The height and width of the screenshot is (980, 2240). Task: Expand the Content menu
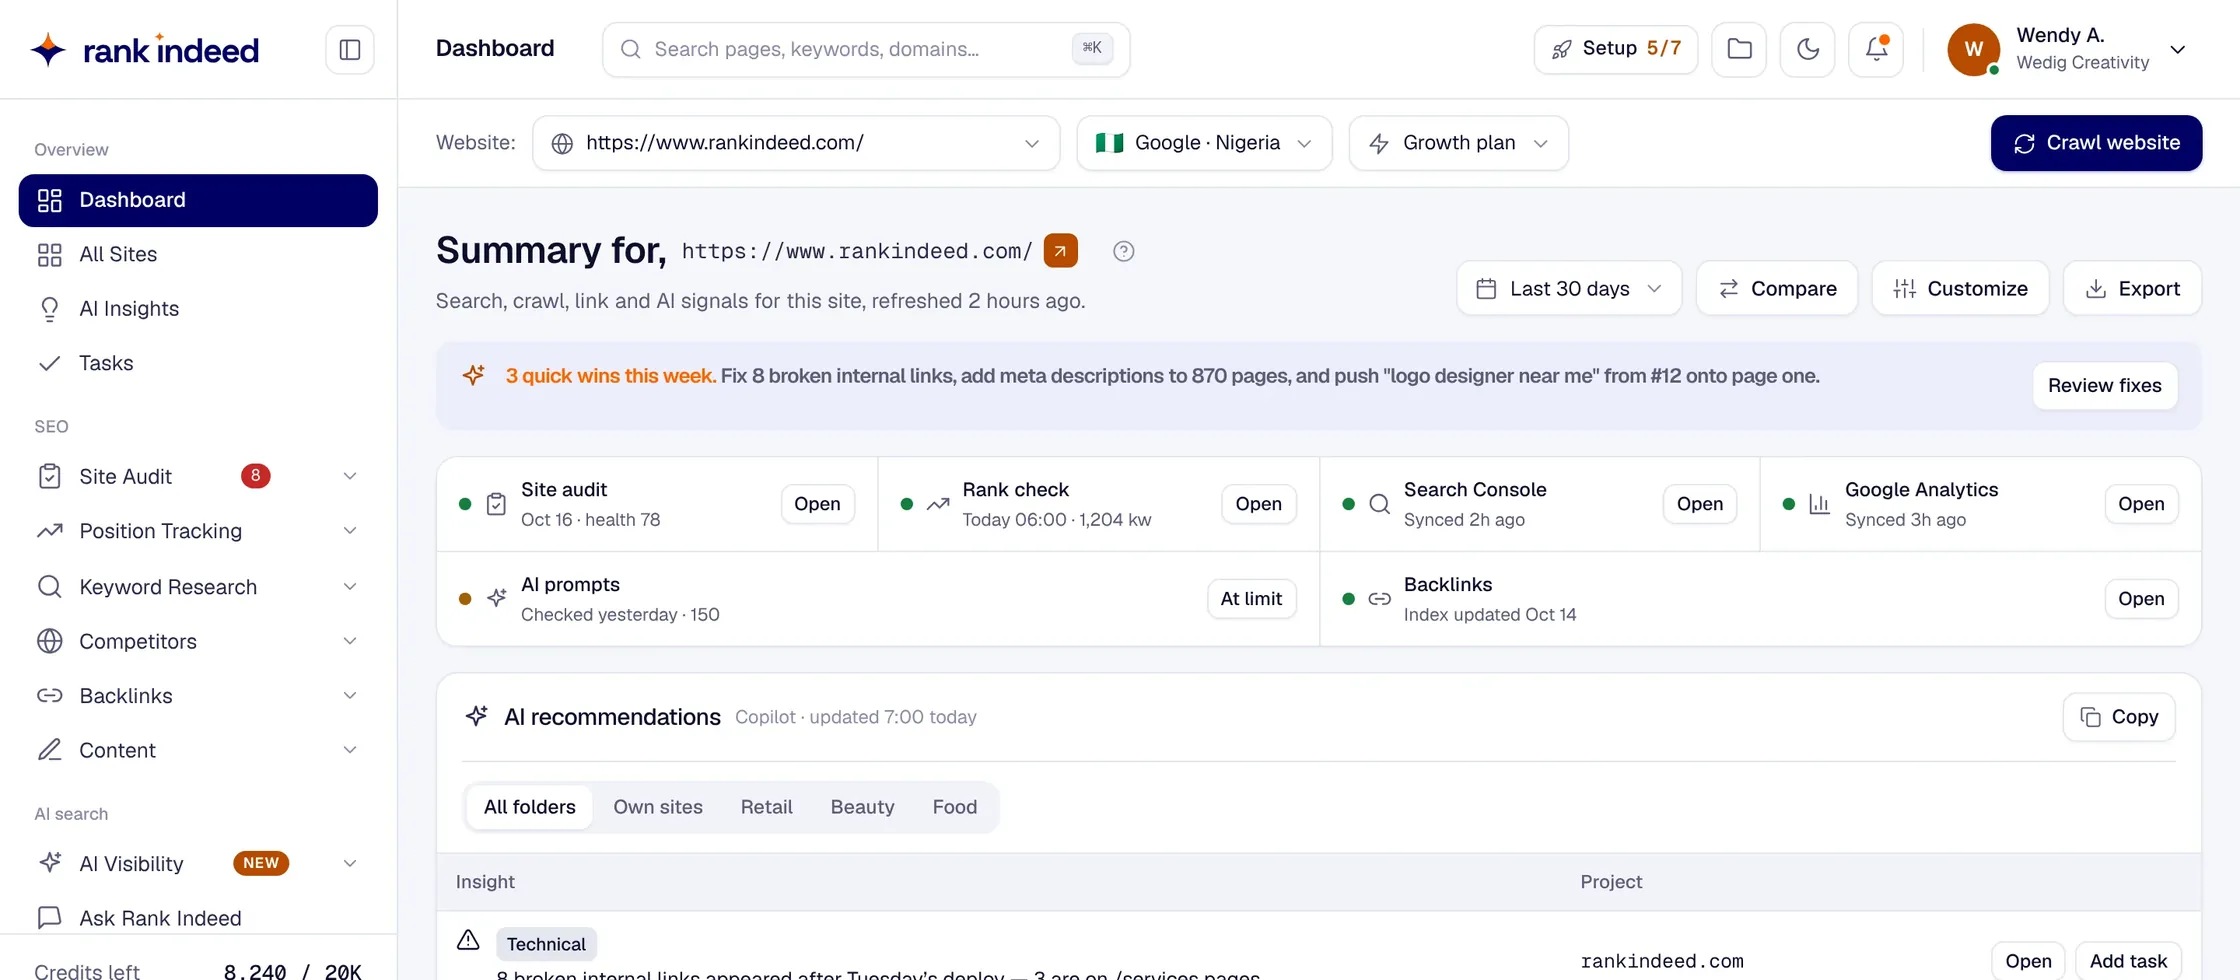coord(350,750)
